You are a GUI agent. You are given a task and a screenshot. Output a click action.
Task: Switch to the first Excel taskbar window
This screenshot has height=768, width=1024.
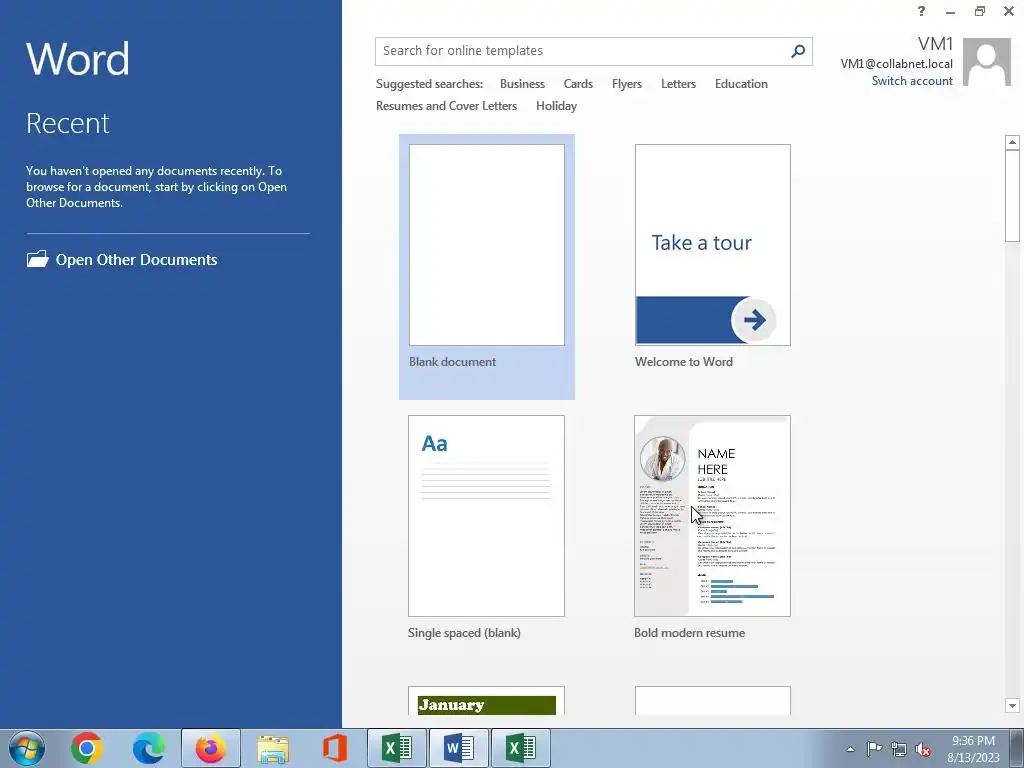coord(397,748)
